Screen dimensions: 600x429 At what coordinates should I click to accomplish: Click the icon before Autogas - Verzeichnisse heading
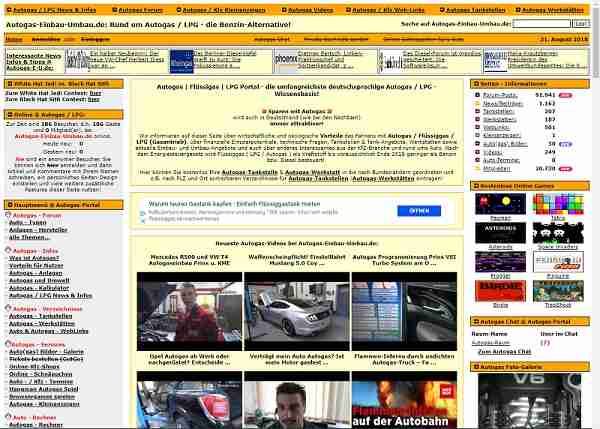point(8,308)
